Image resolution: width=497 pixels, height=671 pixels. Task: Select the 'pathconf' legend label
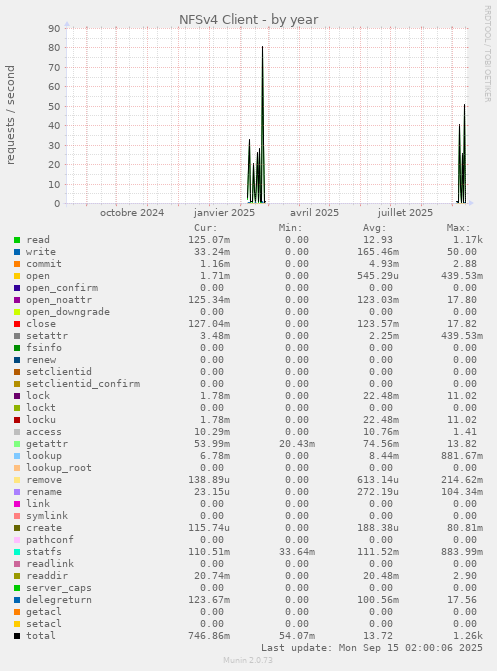pos(50,540)
